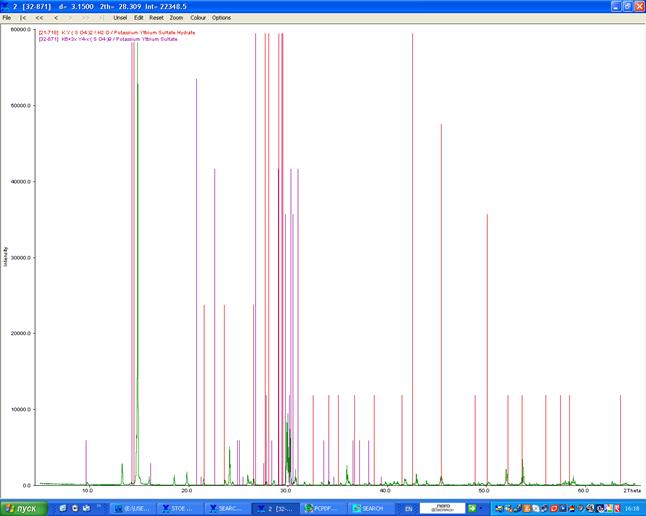
Task: Open the last SEARCH taskbar window
Action: coord(369,508)
